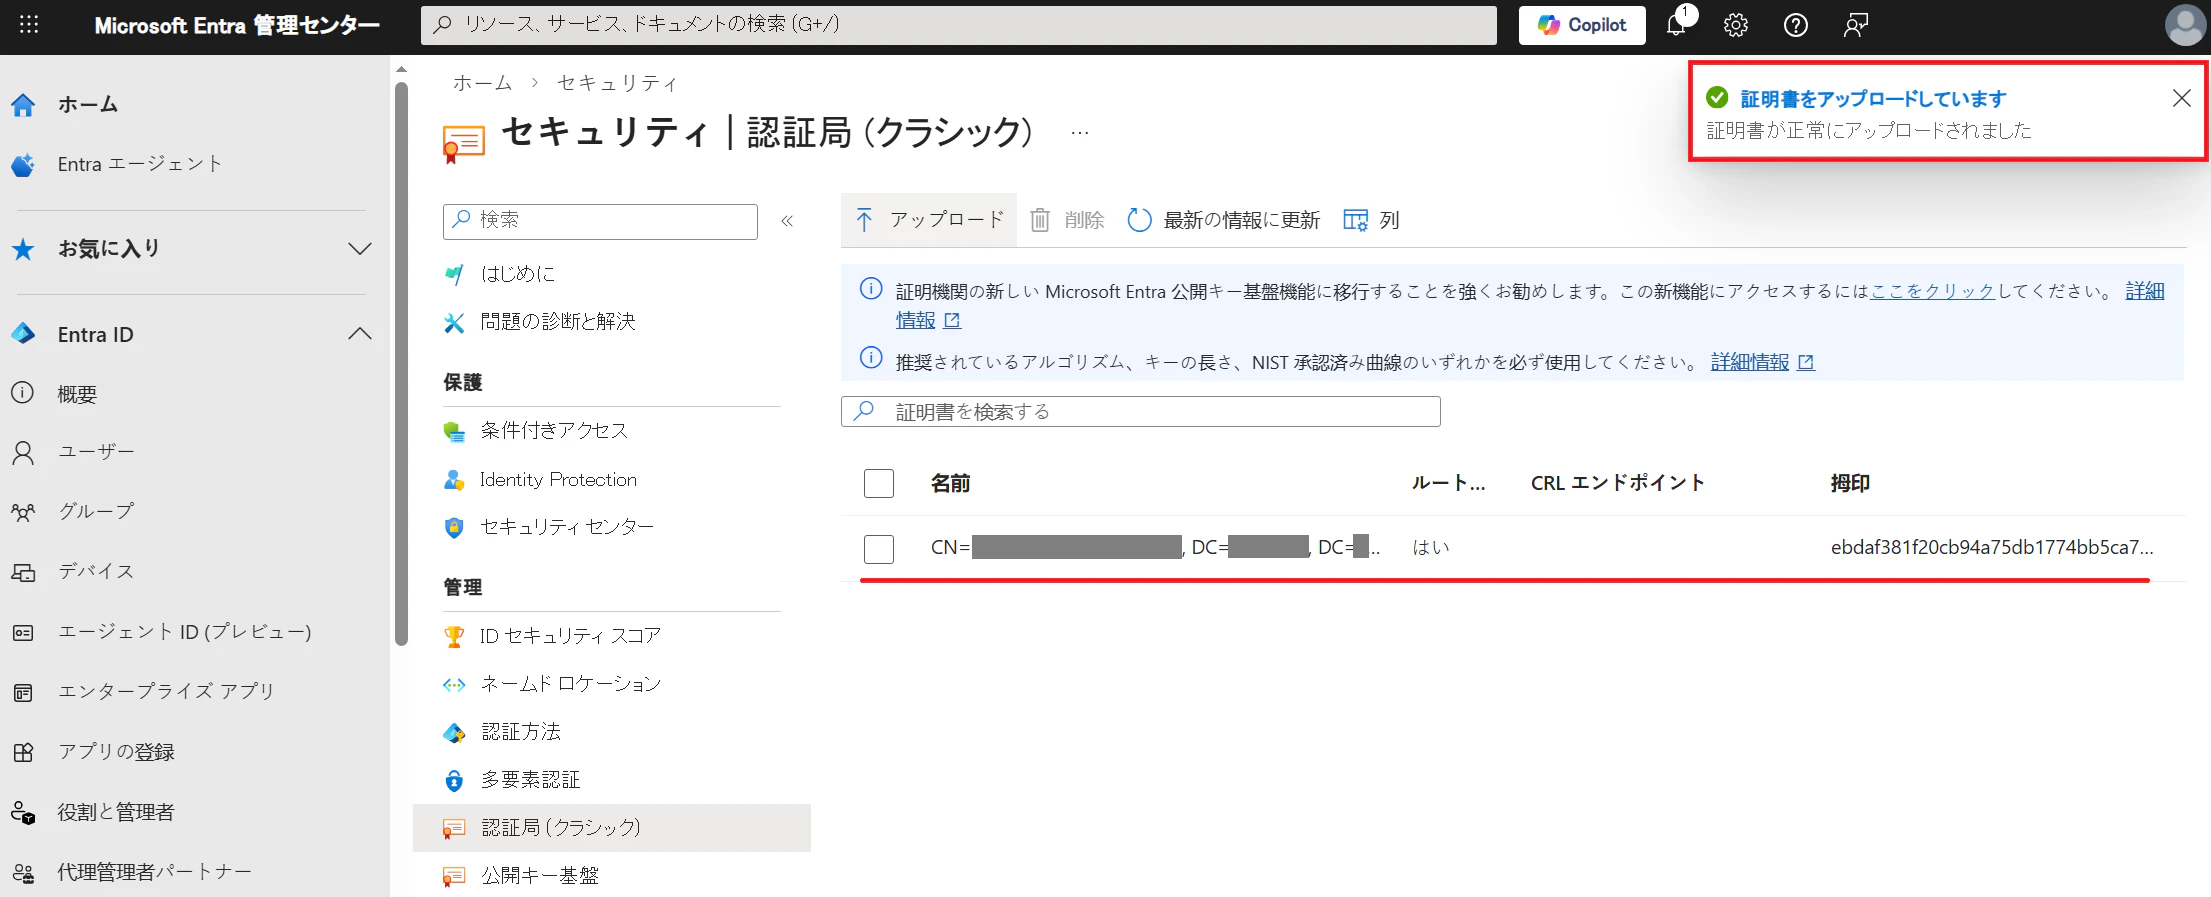This screenshot has height=897, width=2211.
Task: View notifications bell
Action: pyautogui.click(x=1677, y=25)
